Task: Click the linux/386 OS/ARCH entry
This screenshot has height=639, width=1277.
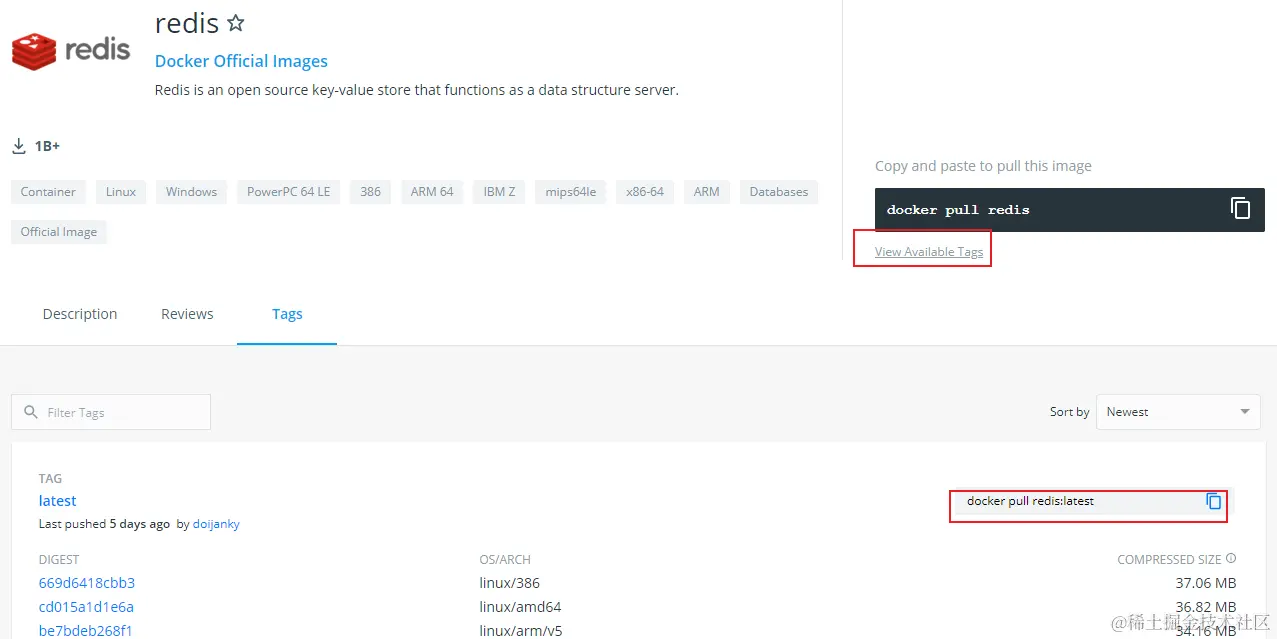Action: point(510,583)
